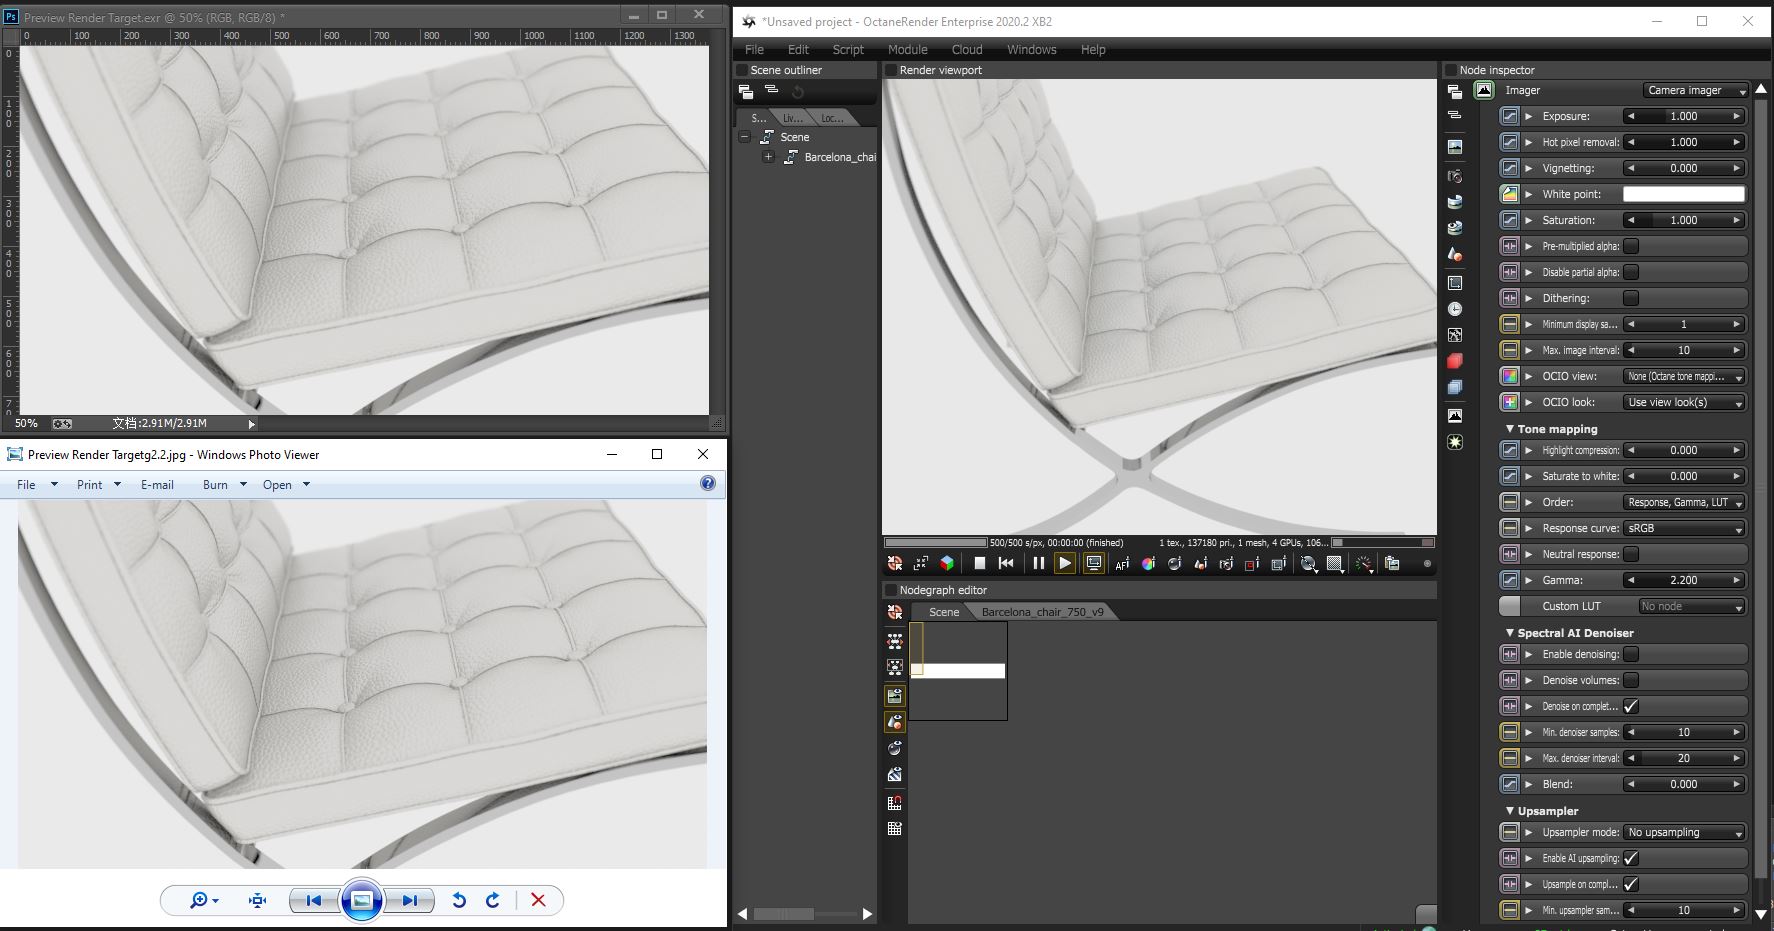Image resolution: width=1774 pixels, height=931 pixels.
Task: Select the white balance color picker icon
Action: (x=1148, y=564)
